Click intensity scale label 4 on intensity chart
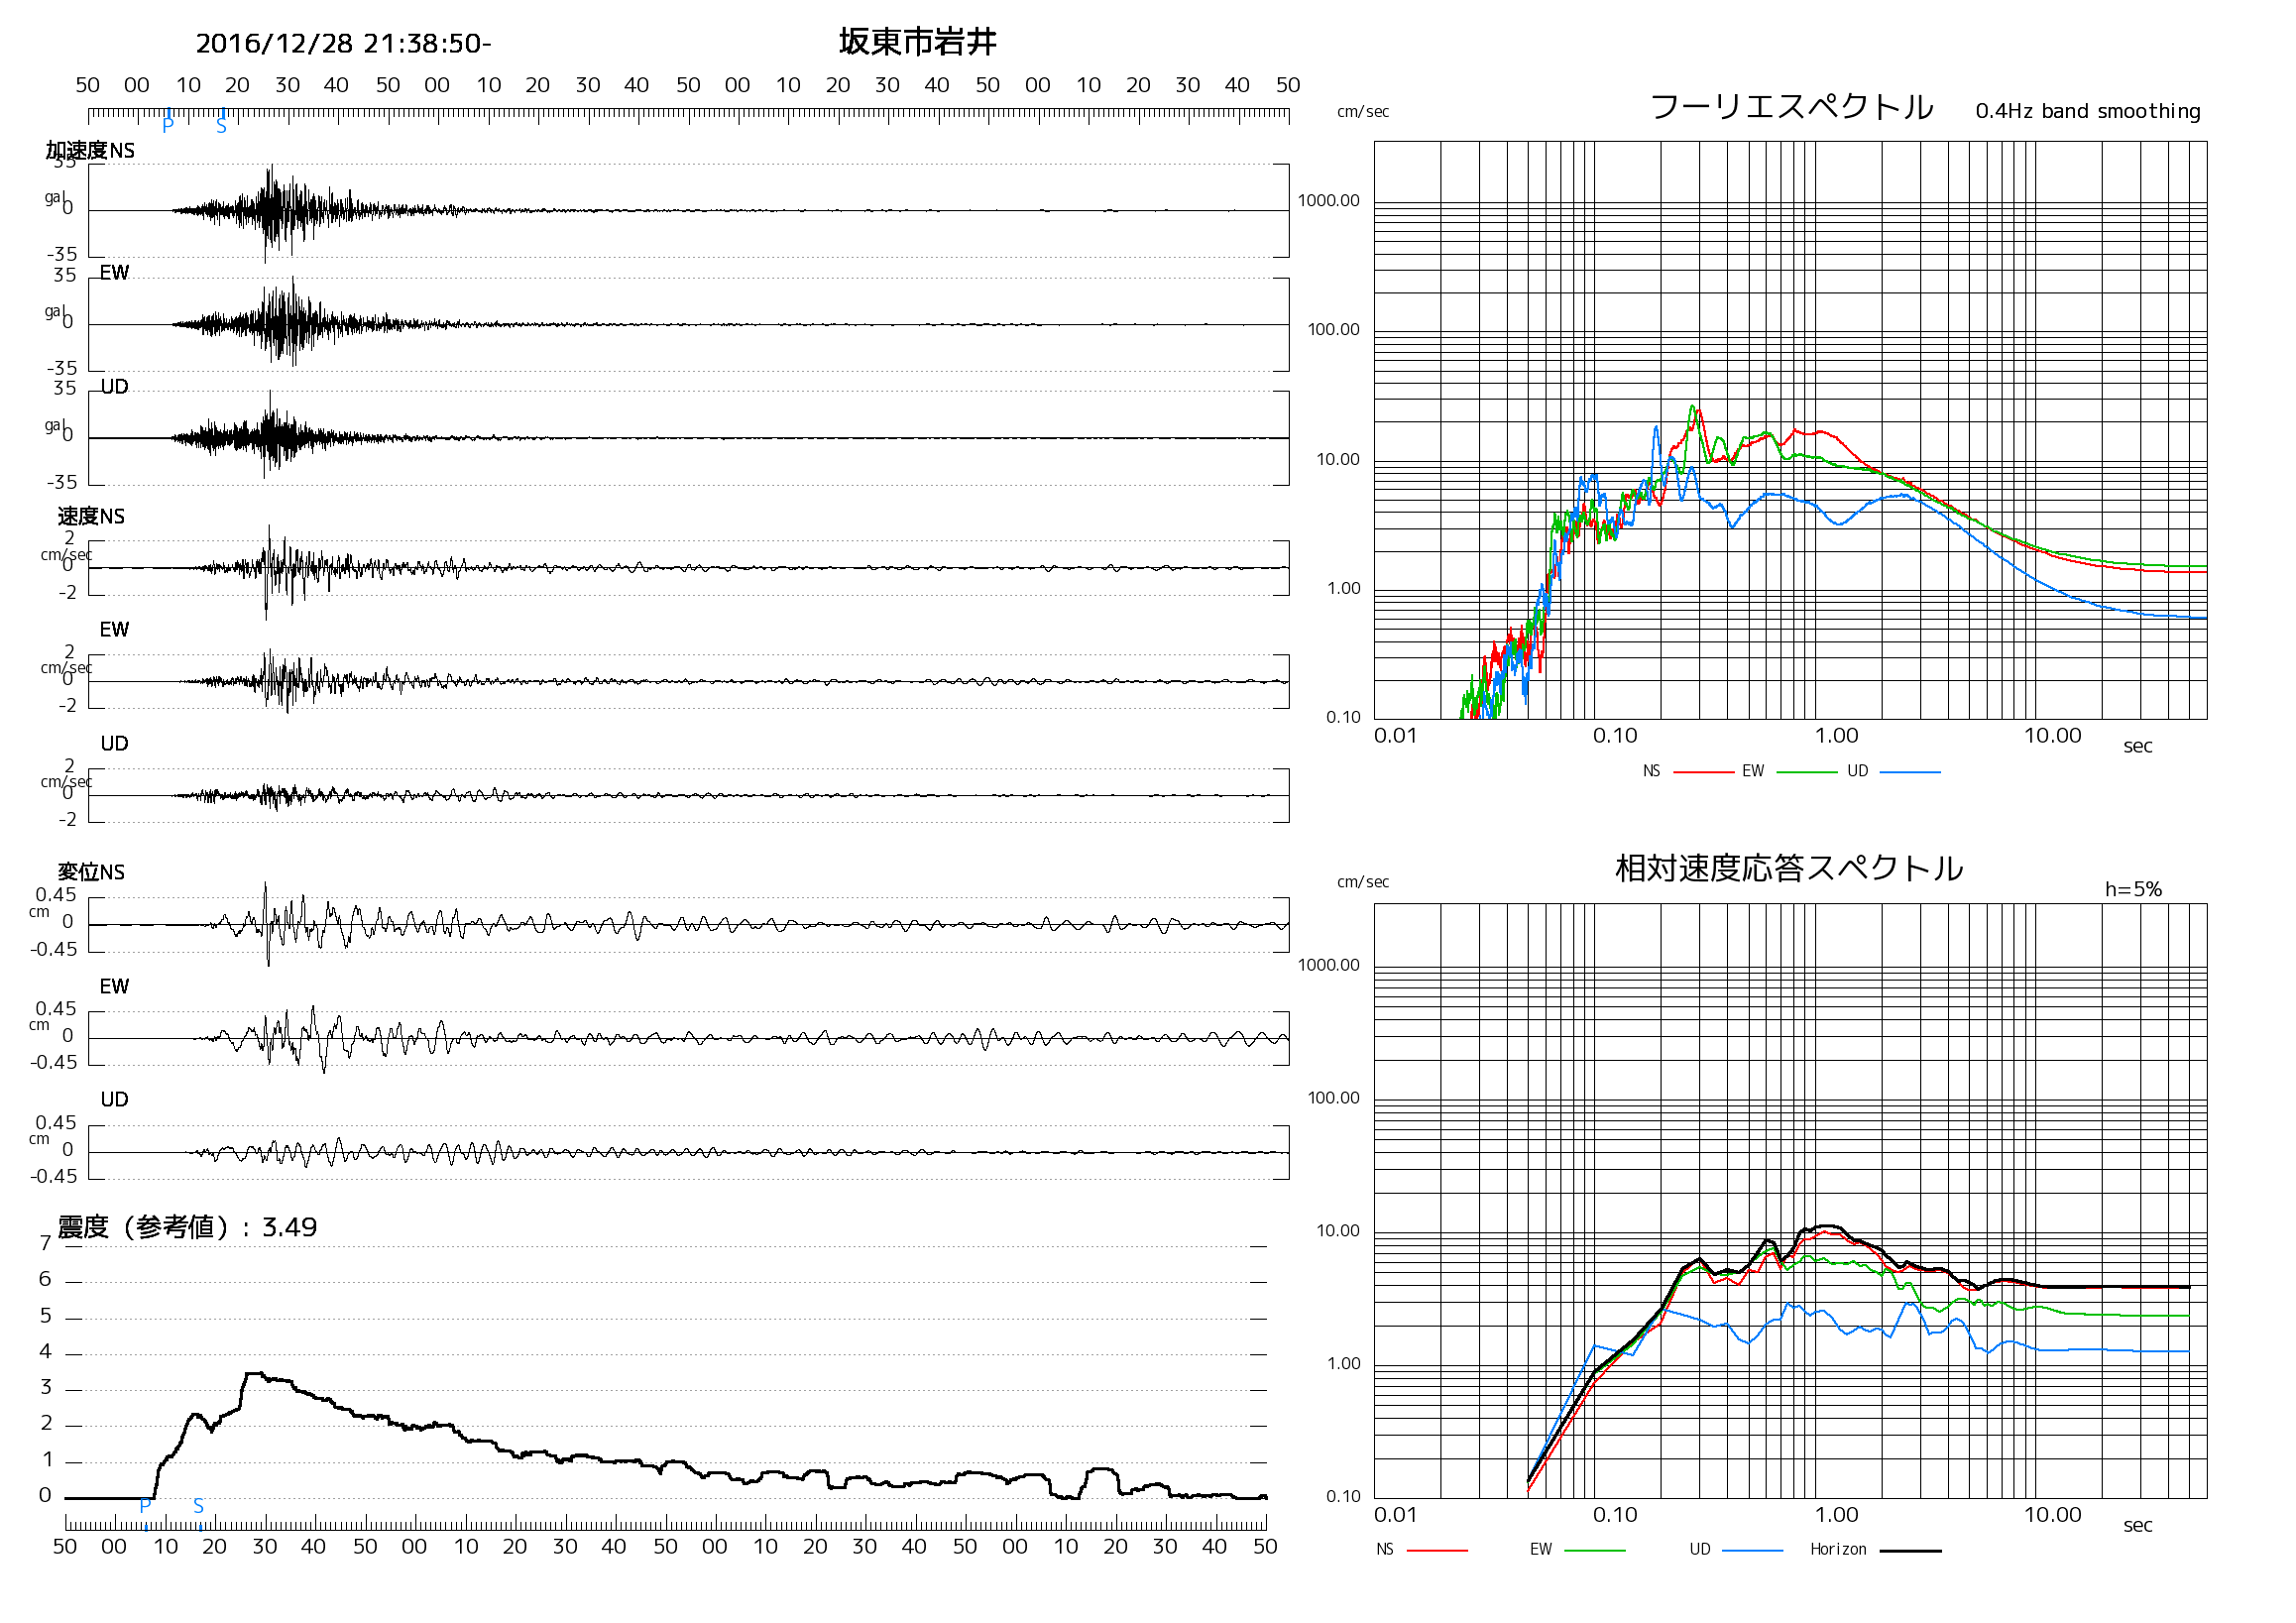Screen dimensions: 2296x1623 click(45, 1352)
